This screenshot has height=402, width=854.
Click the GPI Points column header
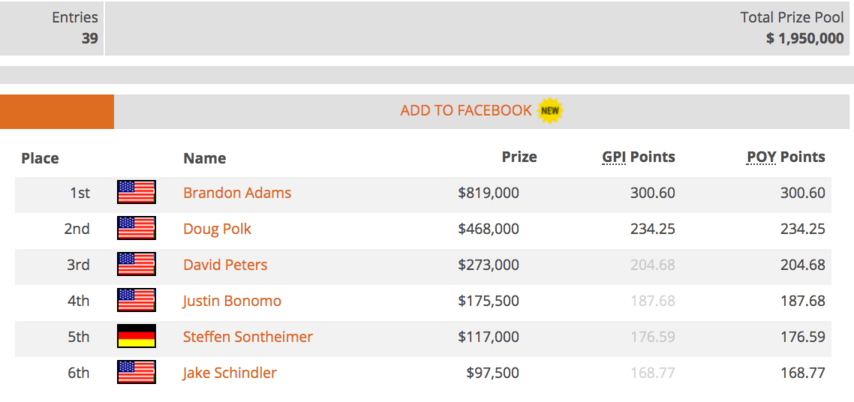point(638,157)
